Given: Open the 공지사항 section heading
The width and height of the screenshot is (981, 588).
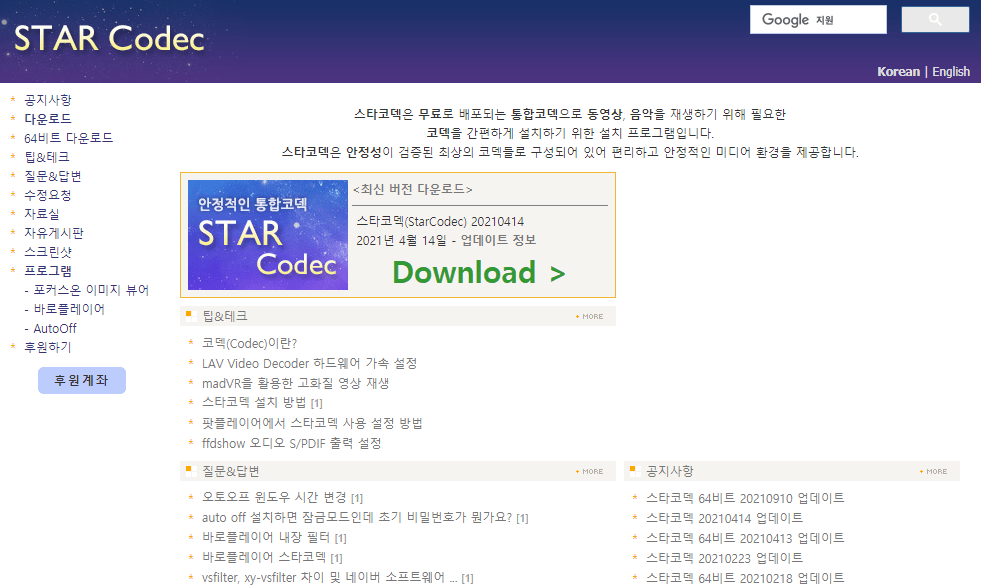Looking at the screenshot, I should tap(669, 472).
